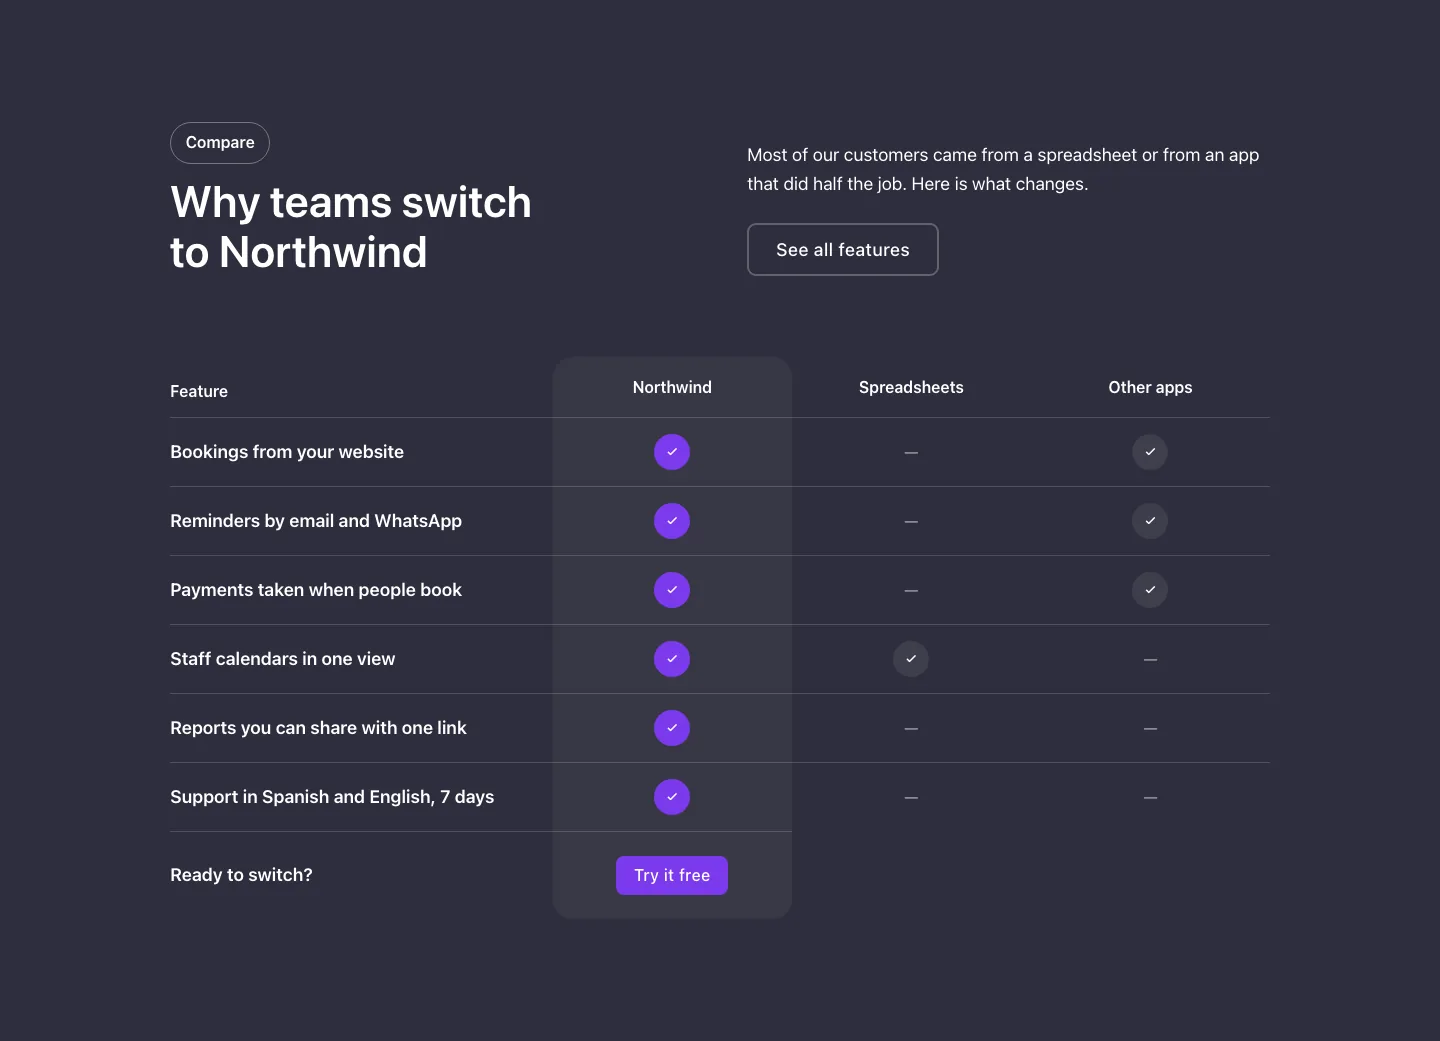Click Other apps checkmark for Bookings from your website
The height and width of the screenshot is (1041, 1440).
(x=1150, y=452)
